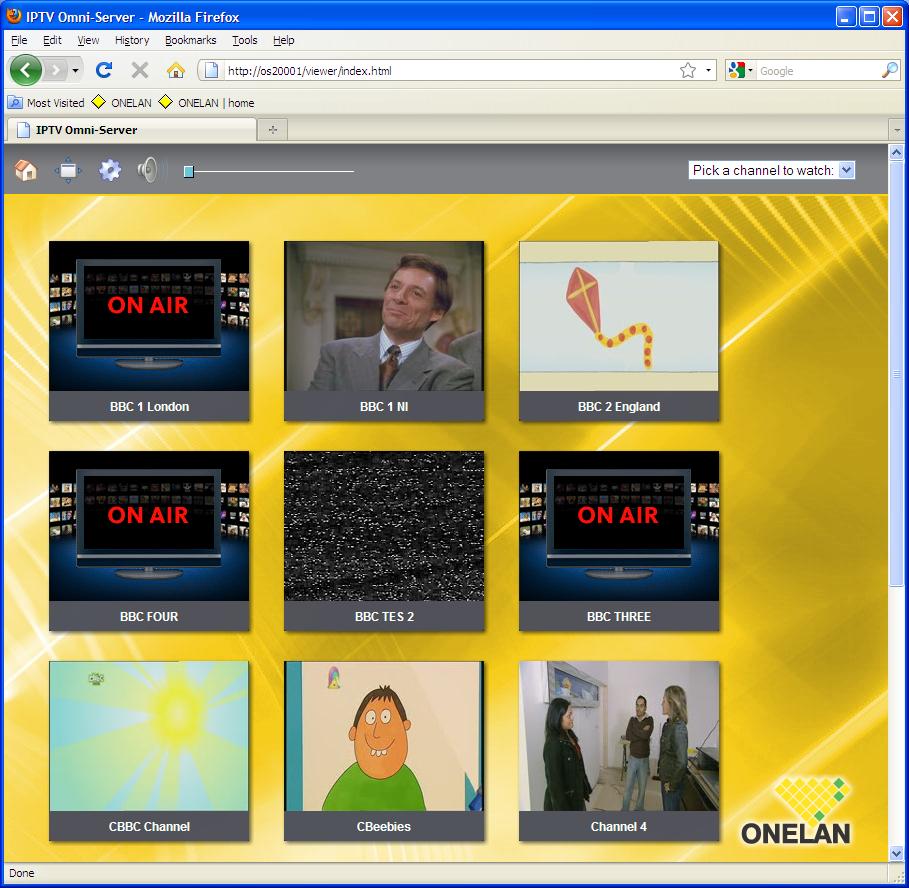This screenshot has height=888, width=909.
Task: Click the stop loading X icon
Action: pyautogui.click(x=140, y=71)
